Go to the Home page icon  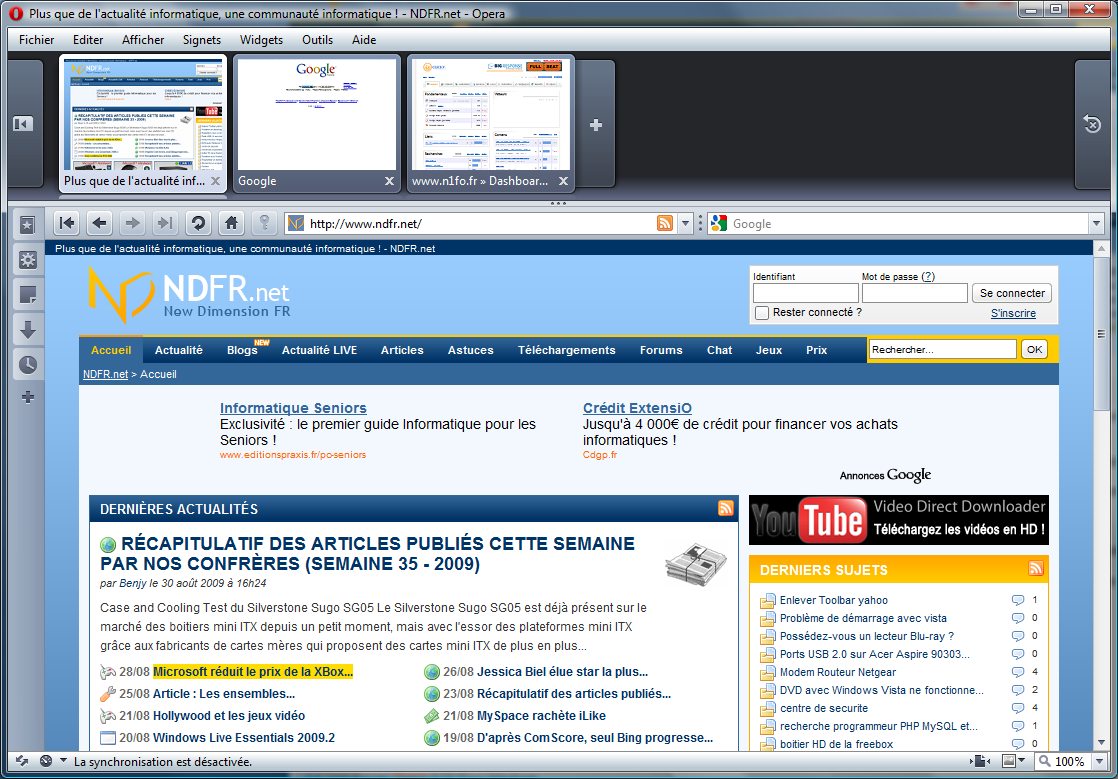point(231,223)
